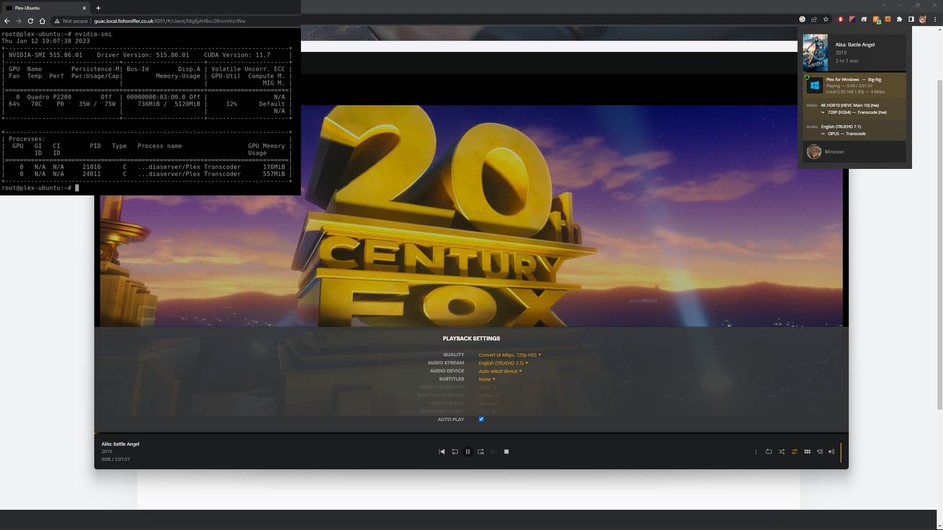Click the Not secure site info indicator
The width and height of the screenshot is (943, 530).
click(x=71, y=21)
